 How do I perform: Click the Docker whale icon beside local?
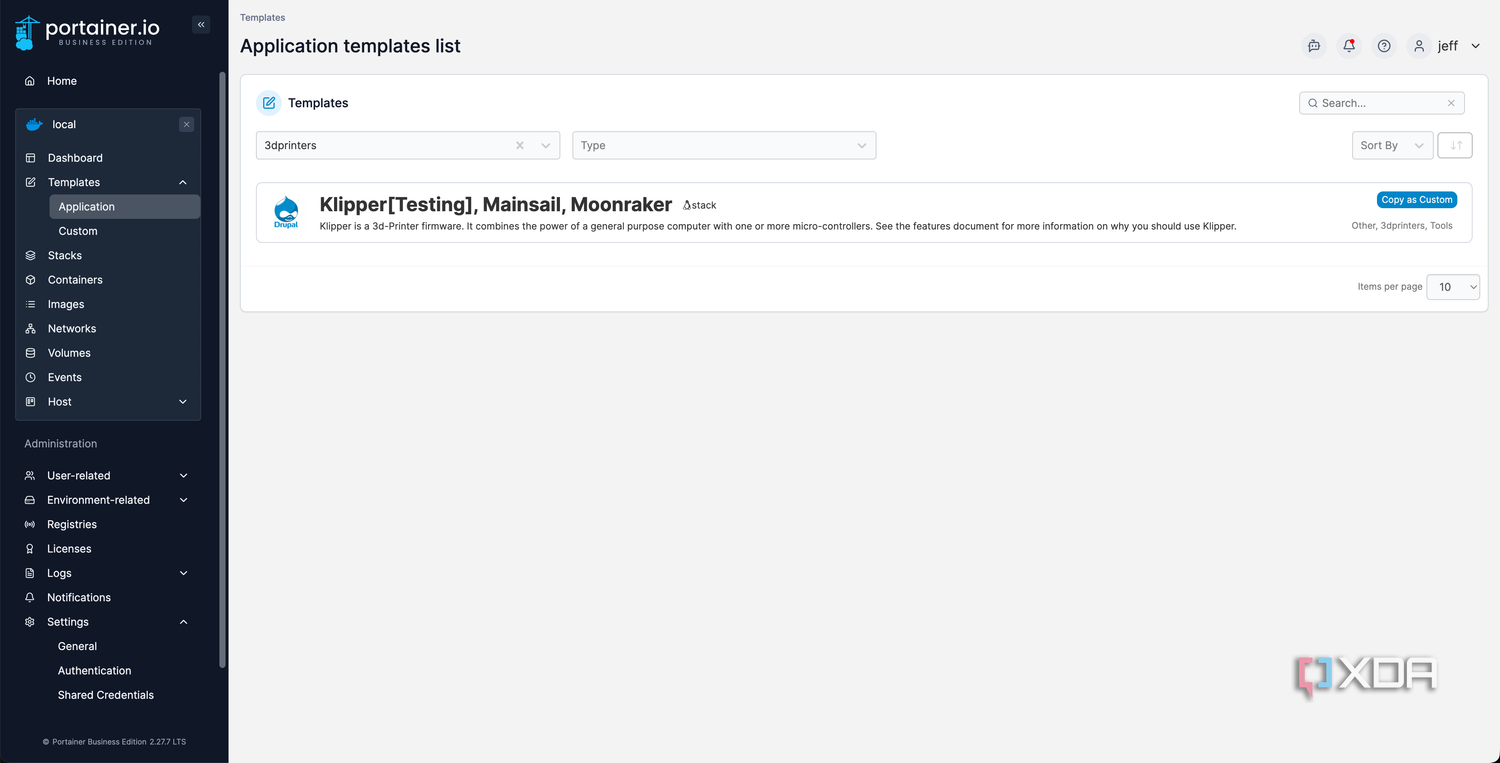(34, 124)
